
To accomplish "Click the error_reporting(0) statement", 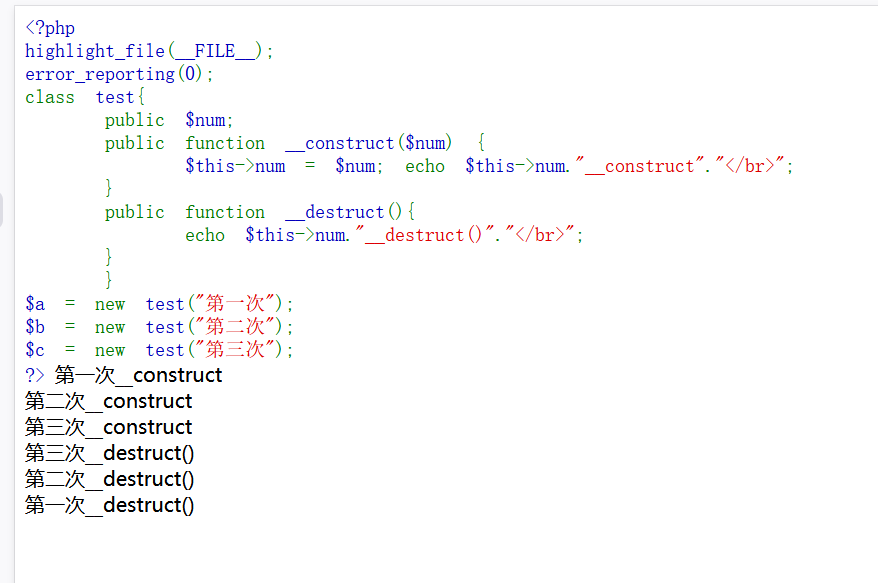I will (120, 74).
